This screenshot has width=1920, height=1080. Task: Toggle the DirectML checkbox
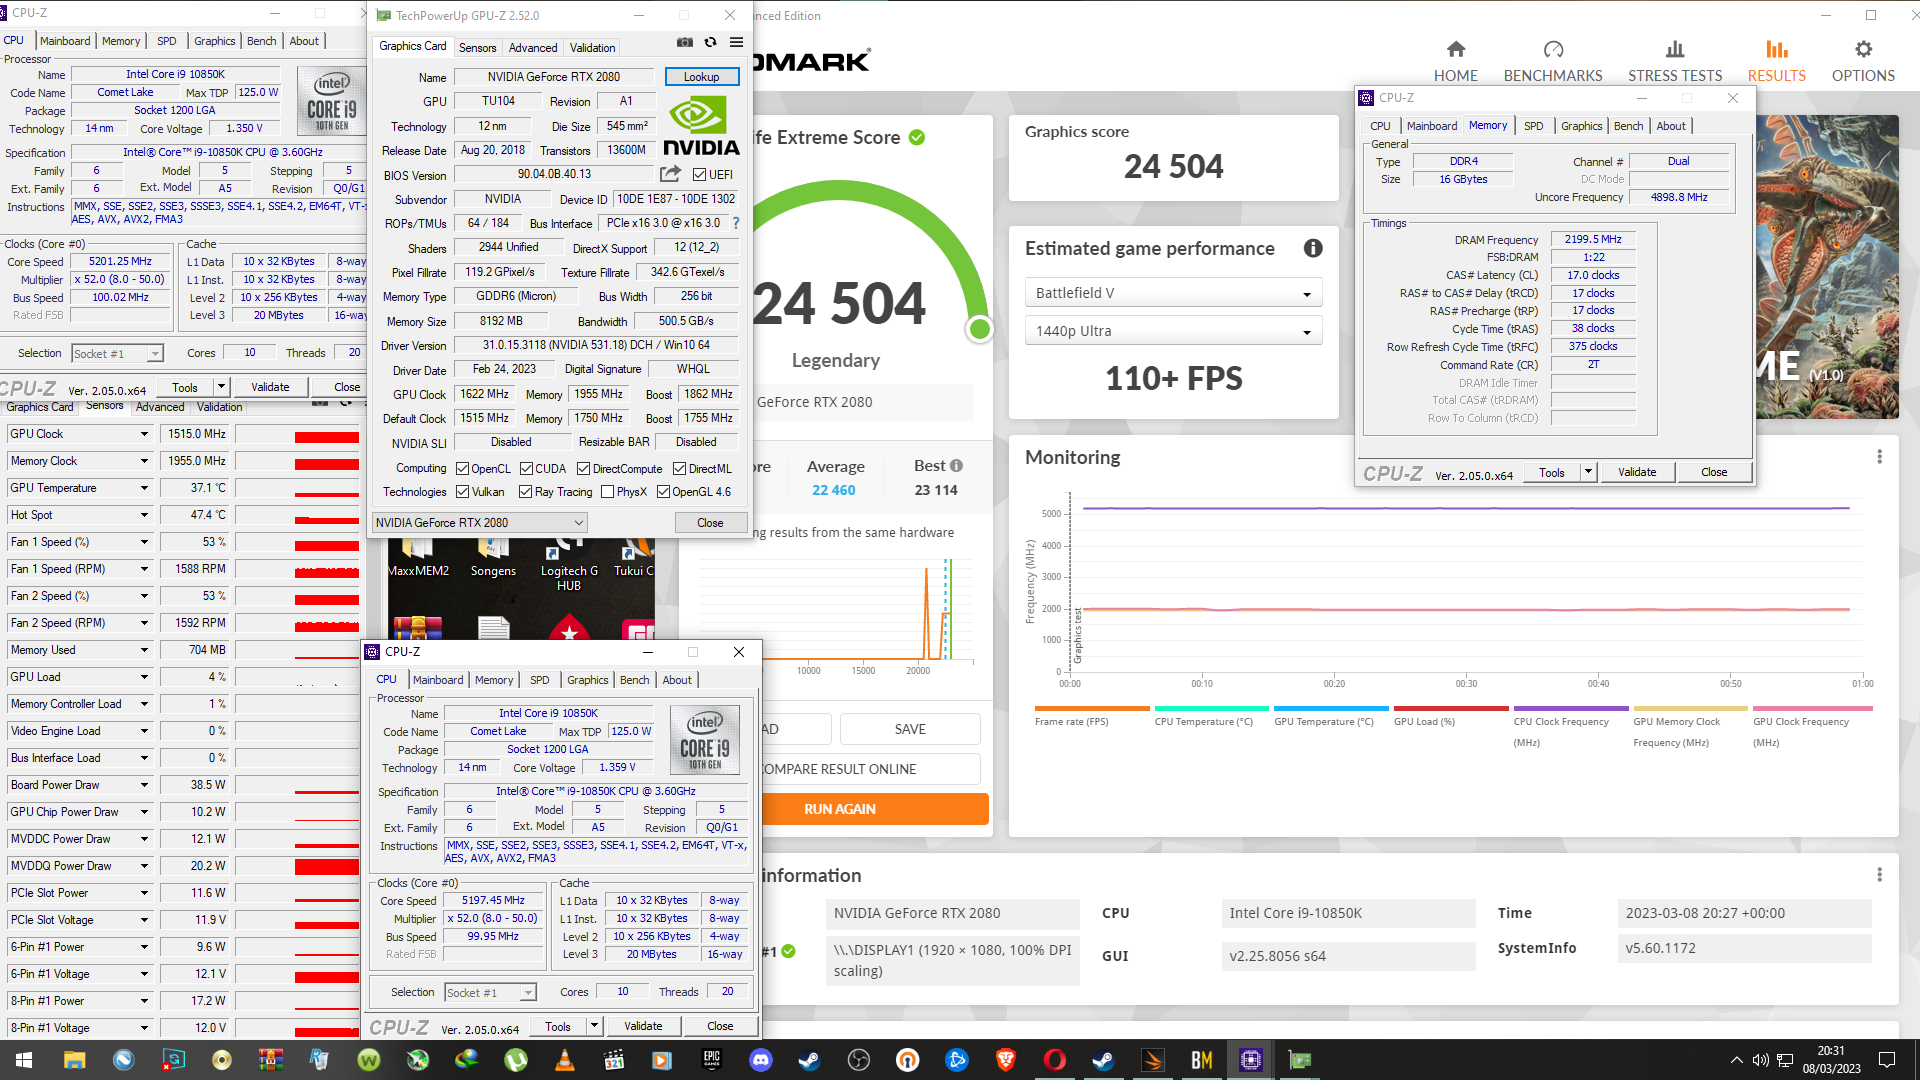679,469
